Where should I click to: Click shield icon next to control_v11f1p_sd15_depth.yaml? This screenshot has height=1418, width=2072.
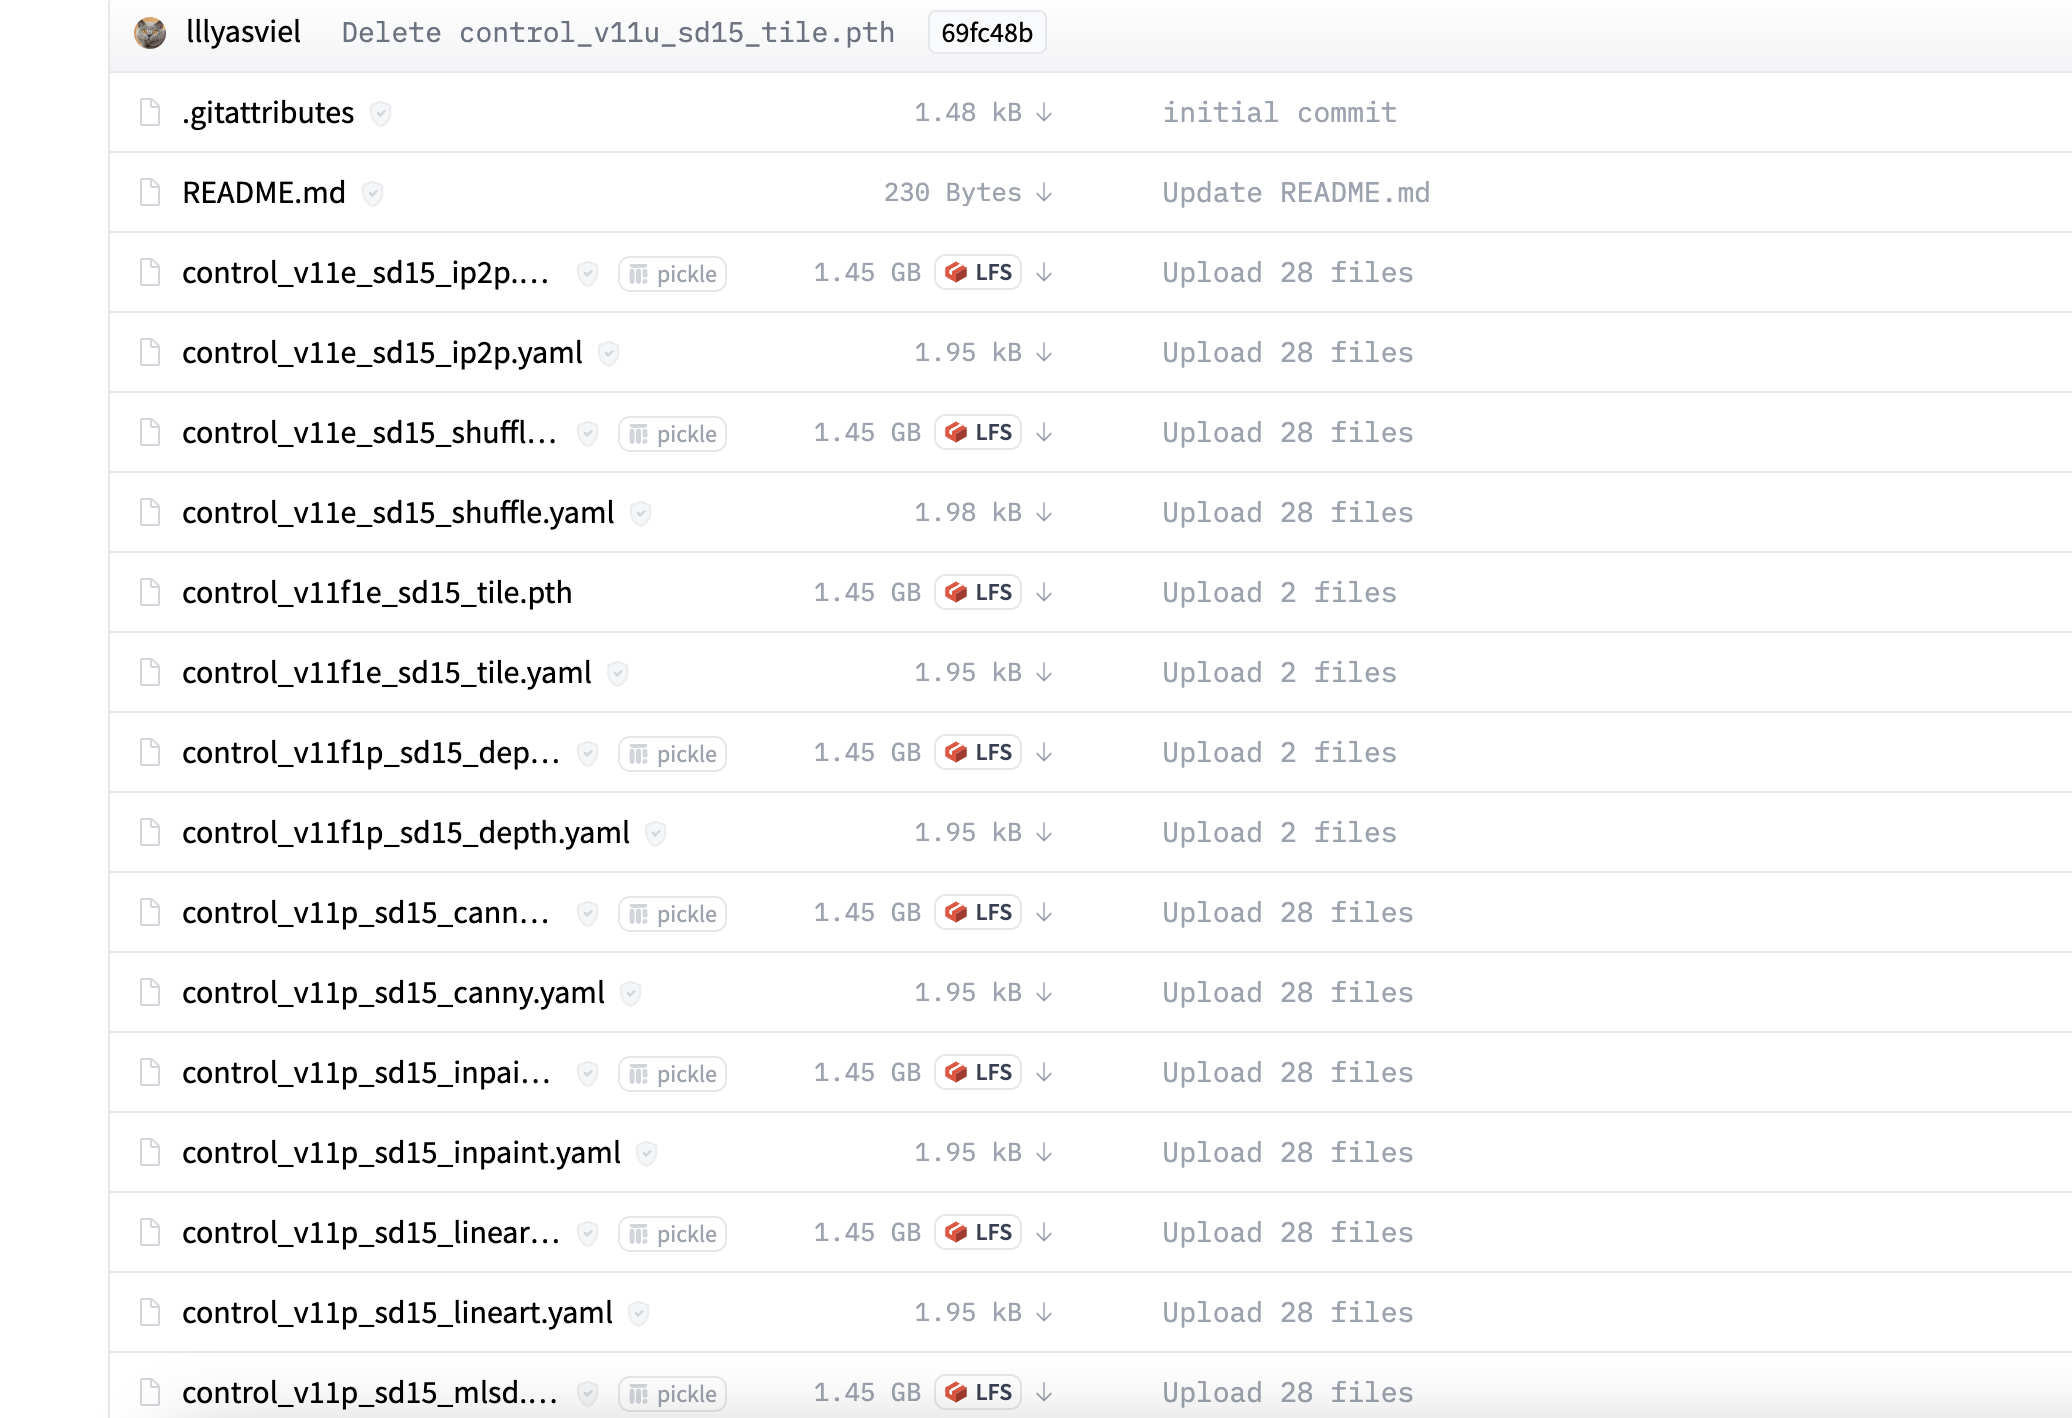click(656, 833)
